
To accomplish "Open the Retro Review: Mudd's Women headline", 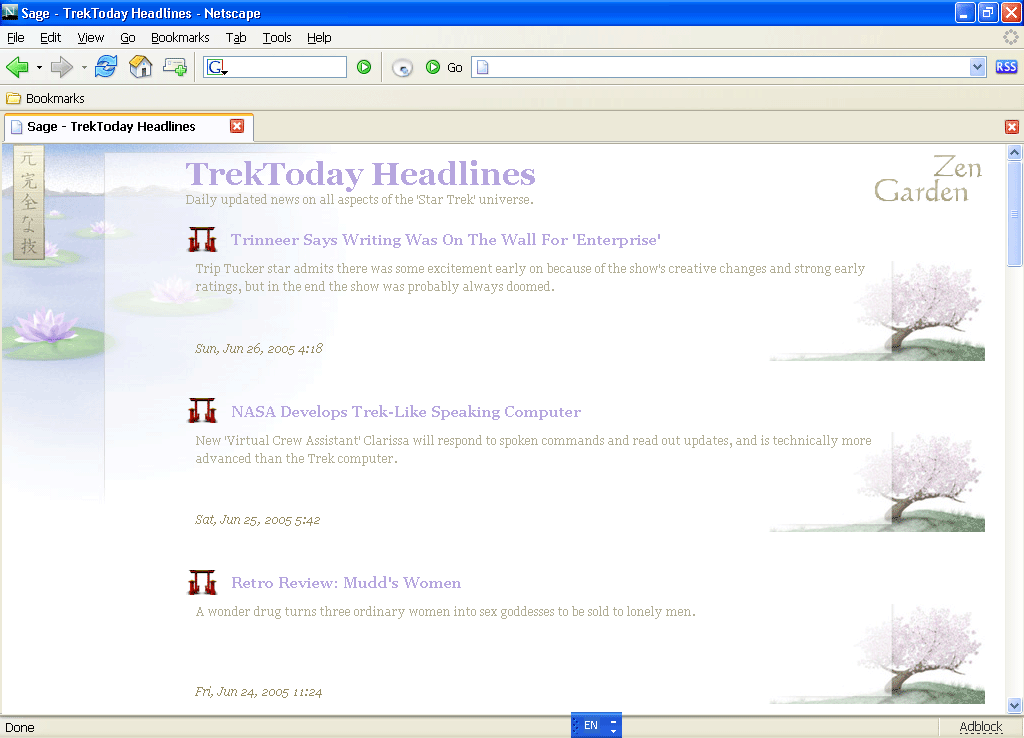I will 346,583.
